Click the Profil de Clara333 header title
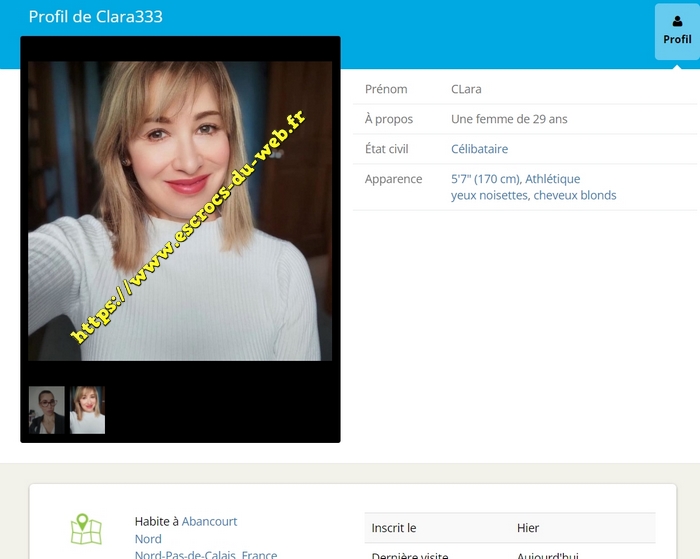Image resolution: width=700 pixels, height=559 pixels. [95, 17]
